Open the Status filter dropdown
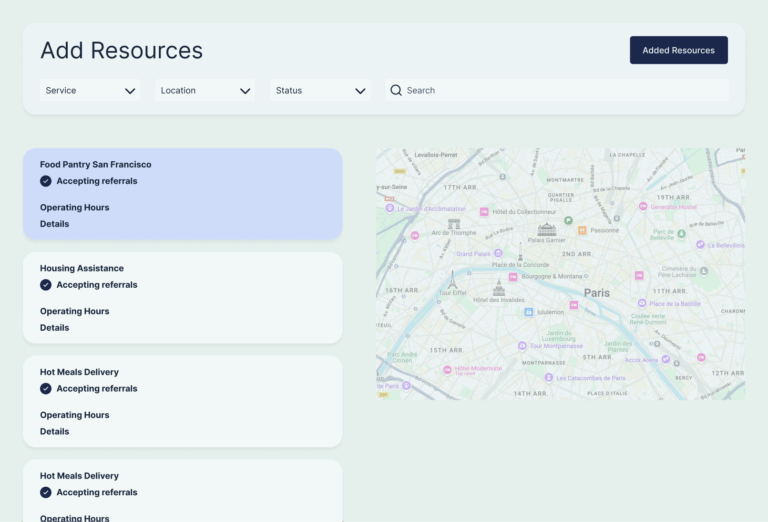 [320, 90]
